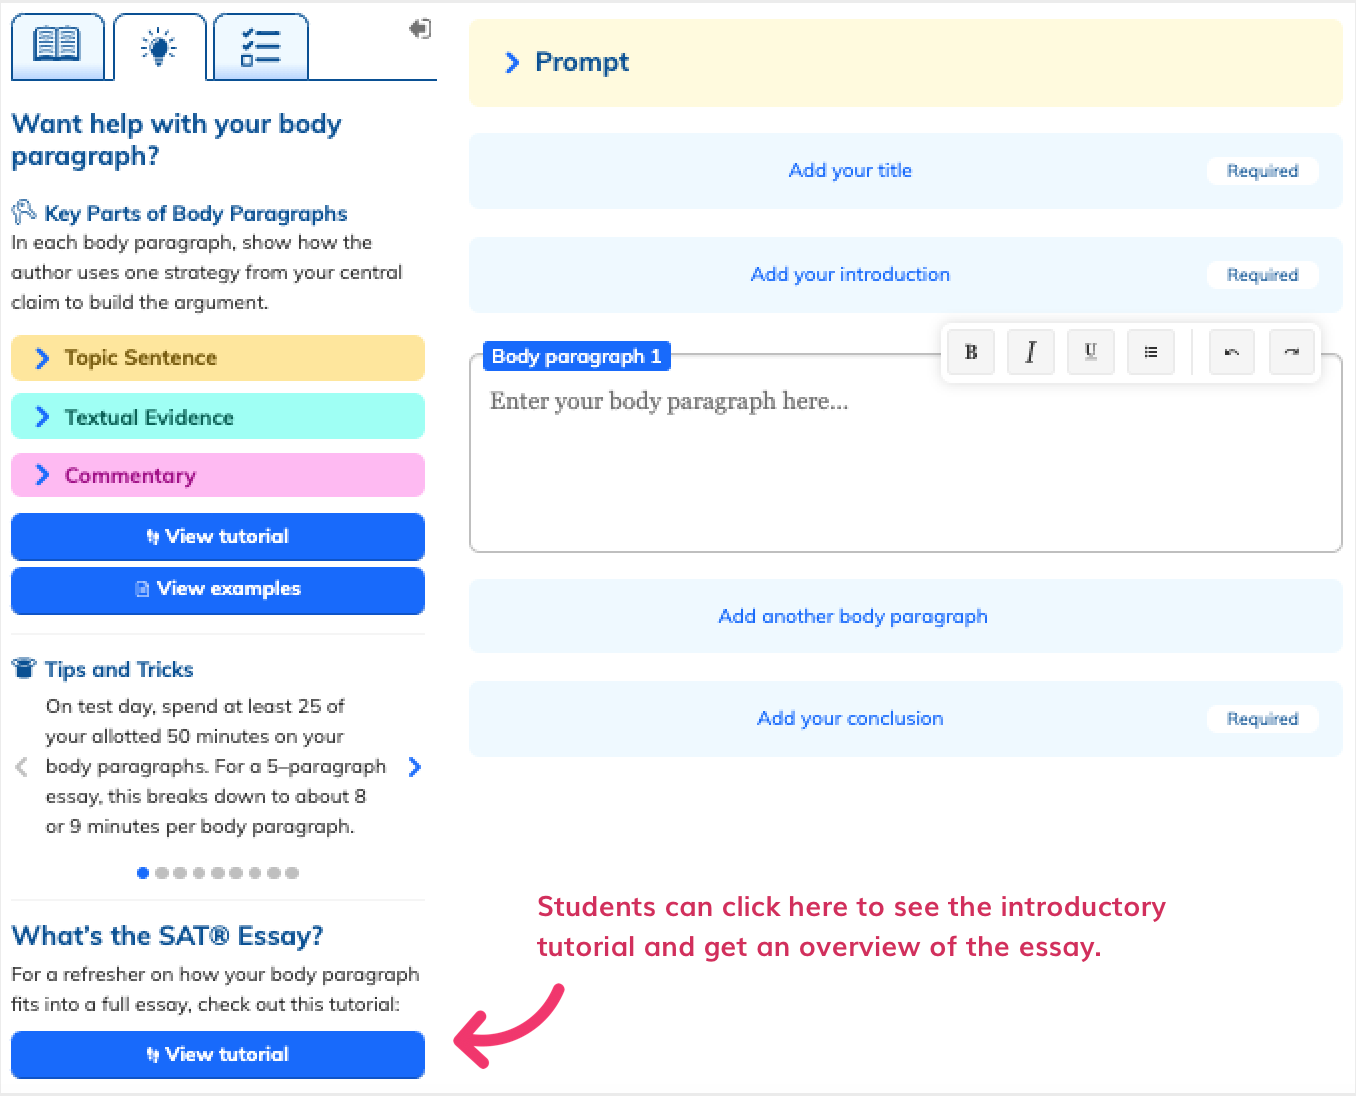Click the bulleted list icon

click(1150, 352)
